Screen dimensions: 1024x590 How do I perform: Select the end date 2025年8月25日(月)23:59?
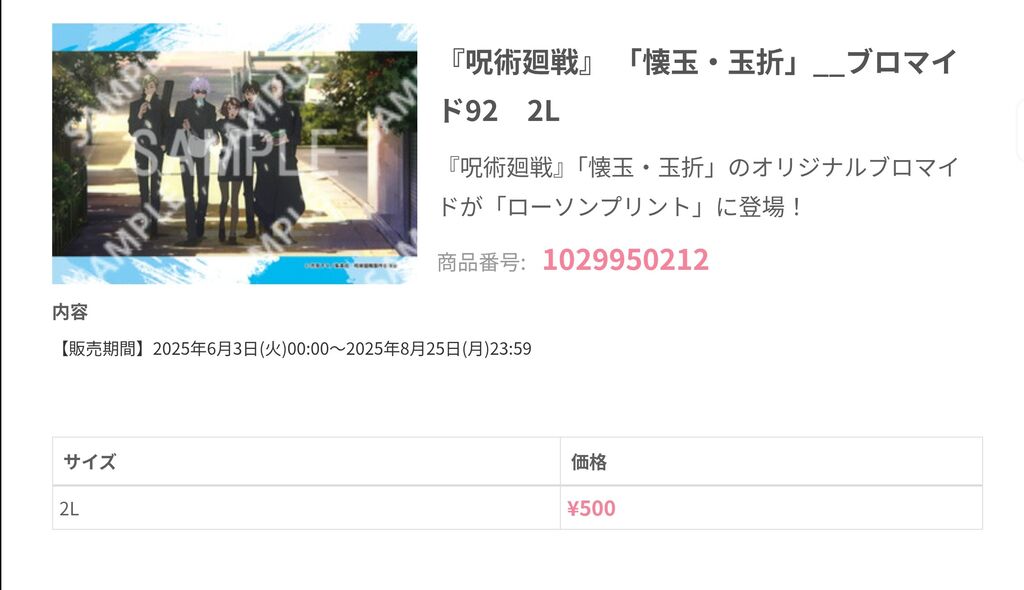coord(438,349)
